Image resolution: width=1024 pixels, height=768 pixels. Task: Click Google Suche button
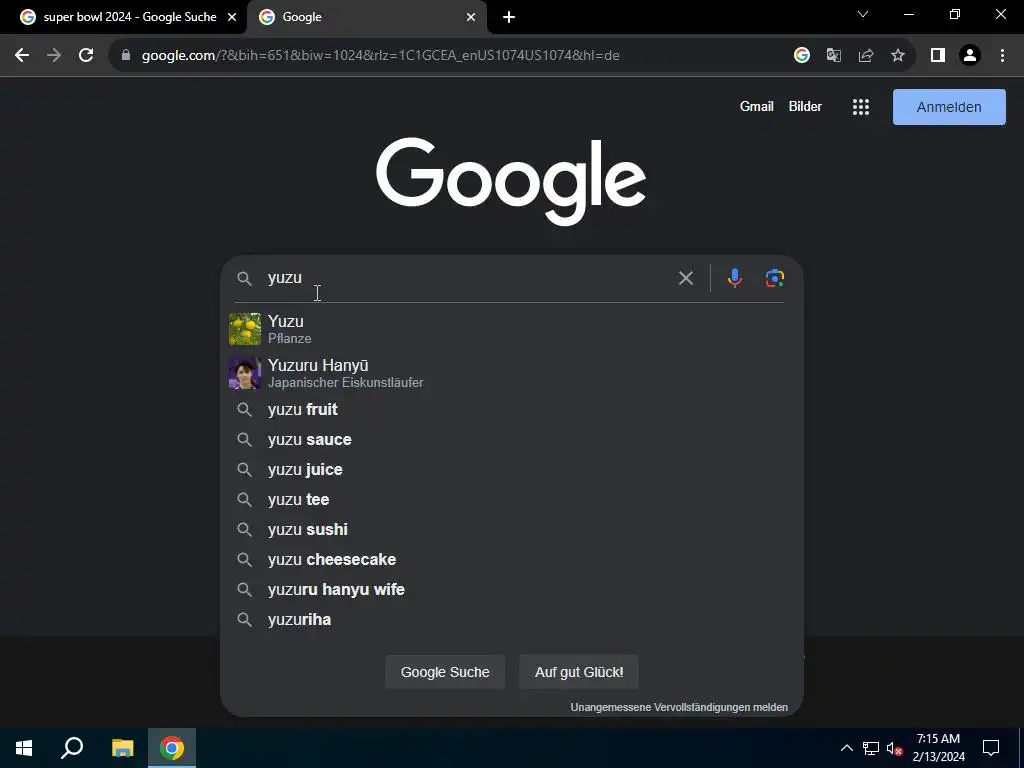[x=445, y=672]
